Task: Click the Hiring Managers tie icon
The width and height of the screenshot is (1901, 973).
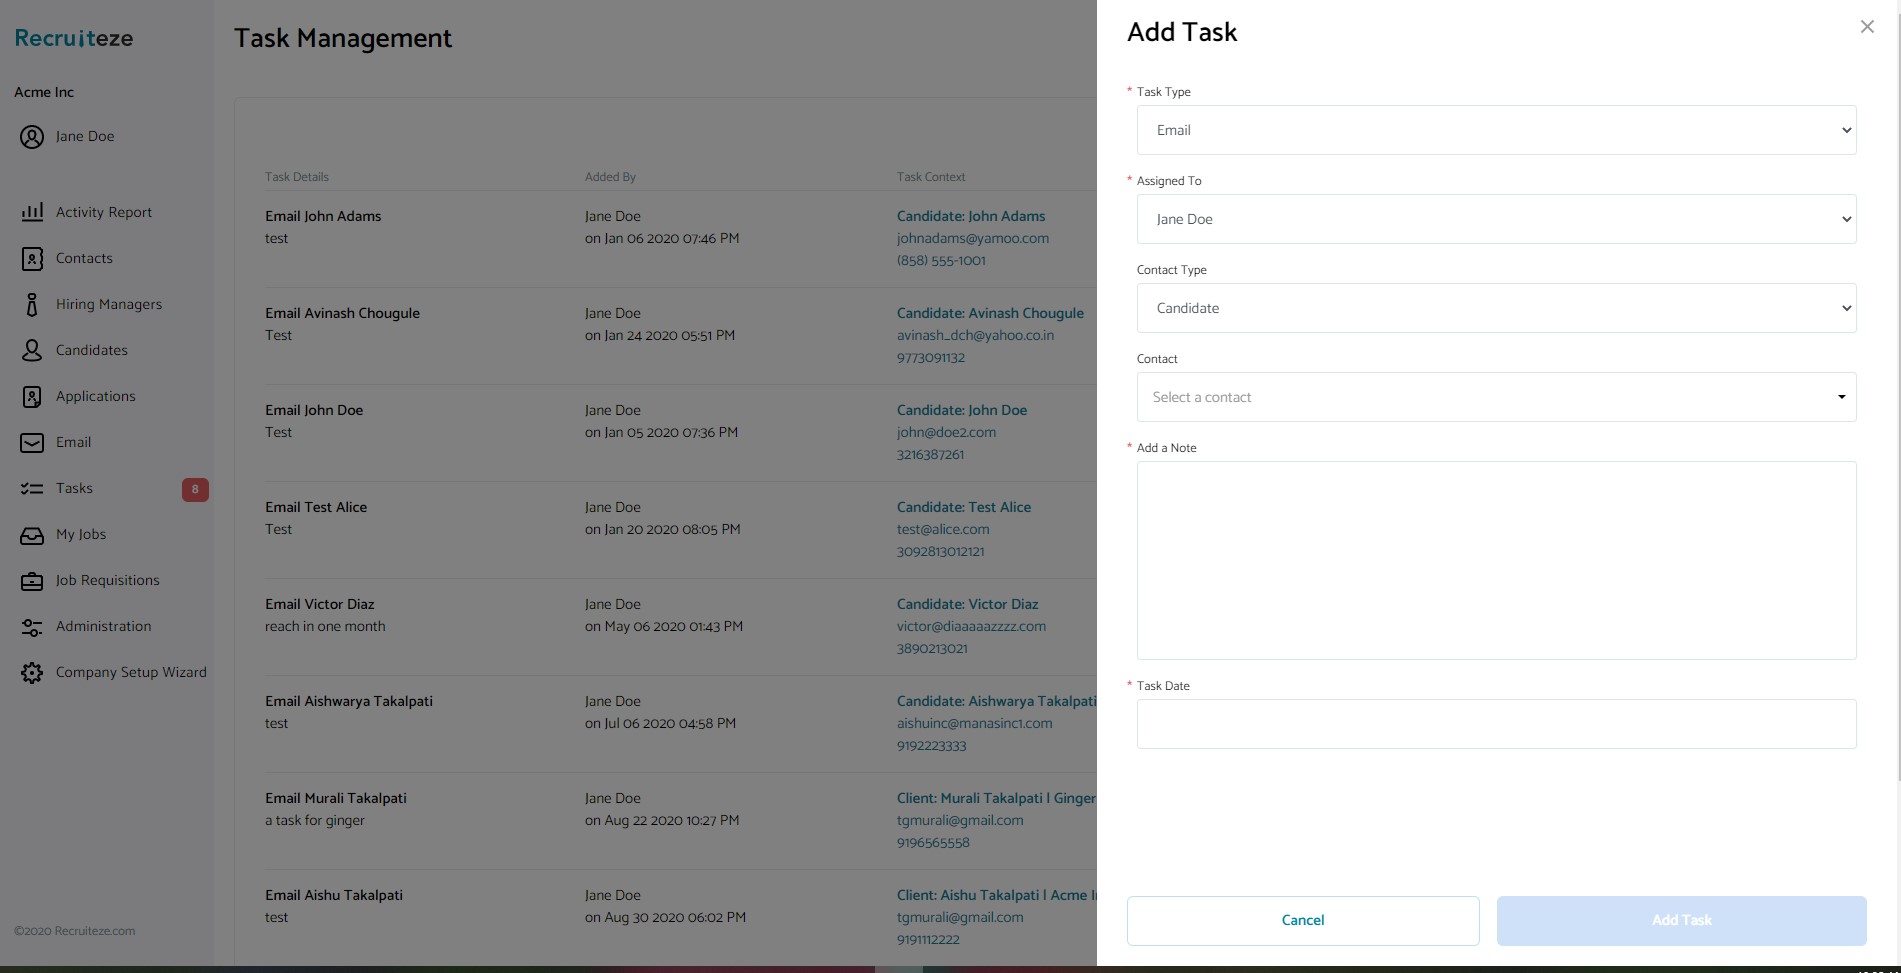Action: (x=32, y=305)
